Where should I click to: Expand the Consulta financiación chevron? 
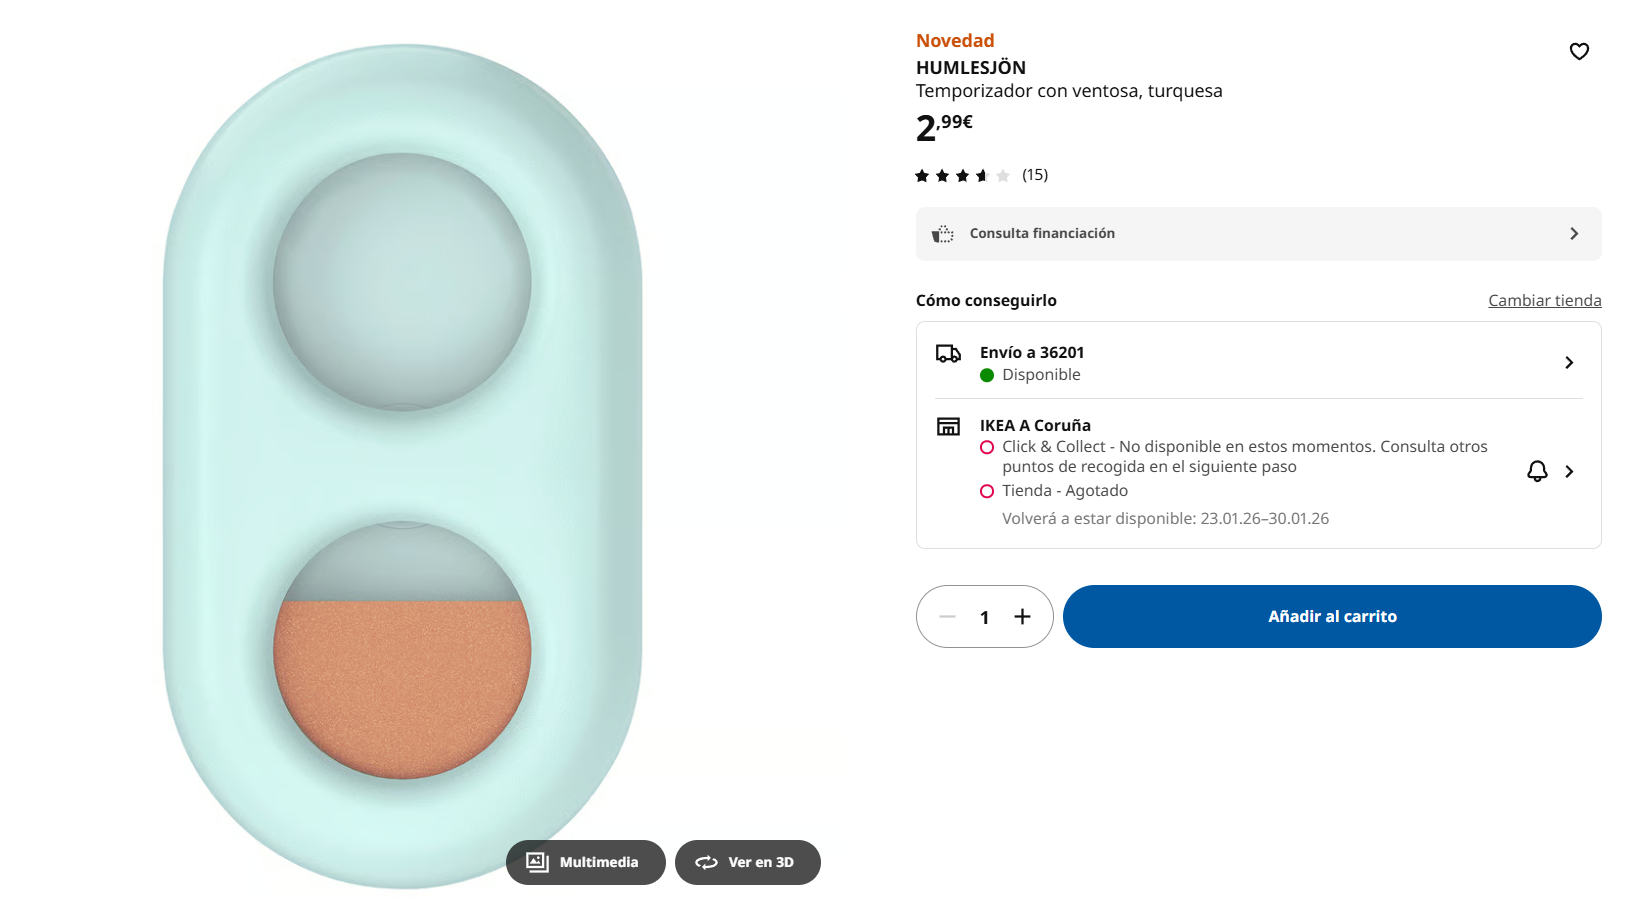[1574, 234]
